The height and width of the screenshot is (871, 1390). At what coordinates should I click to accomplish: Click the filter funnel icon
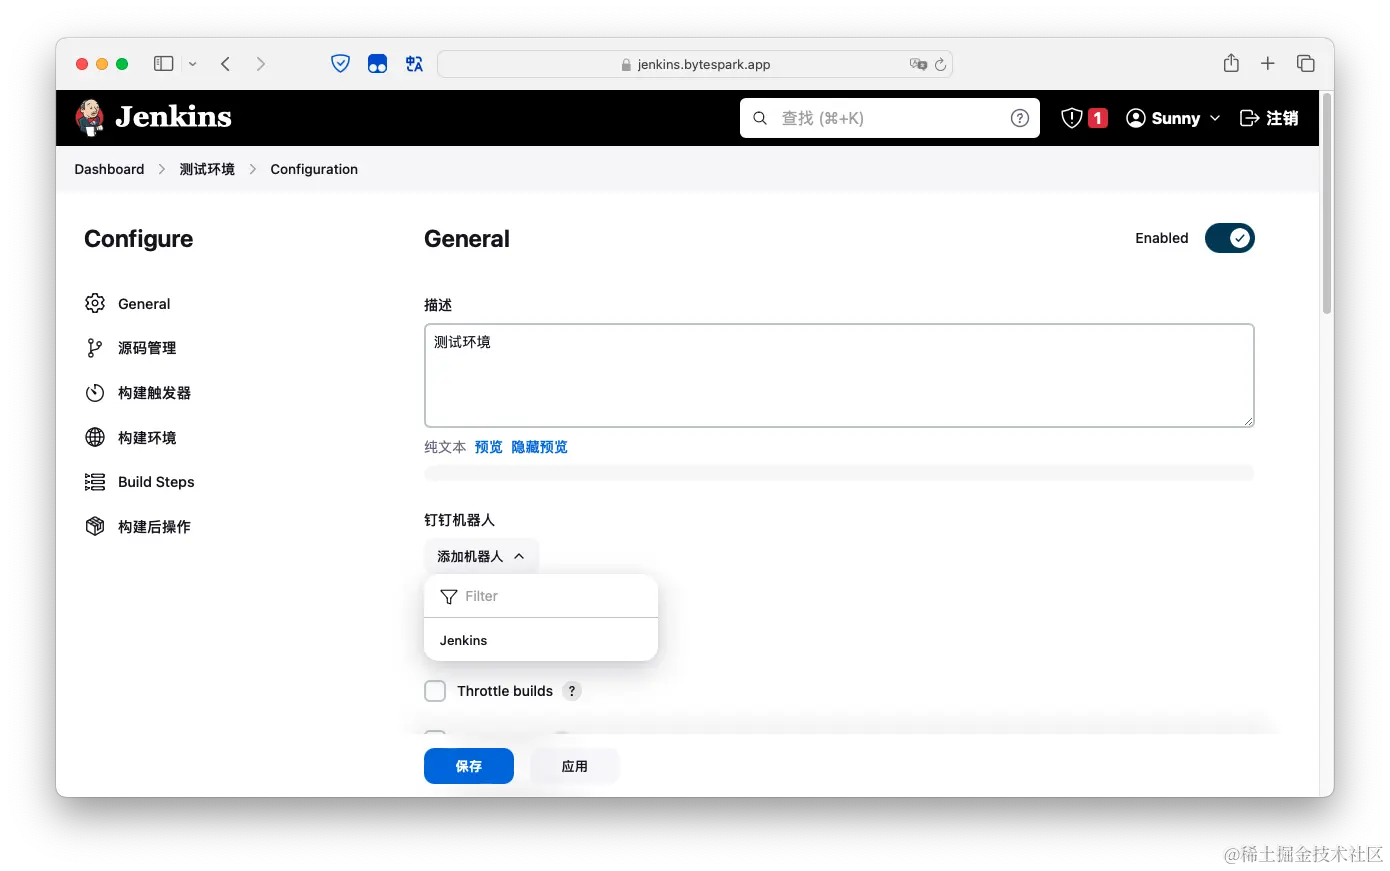449,597
